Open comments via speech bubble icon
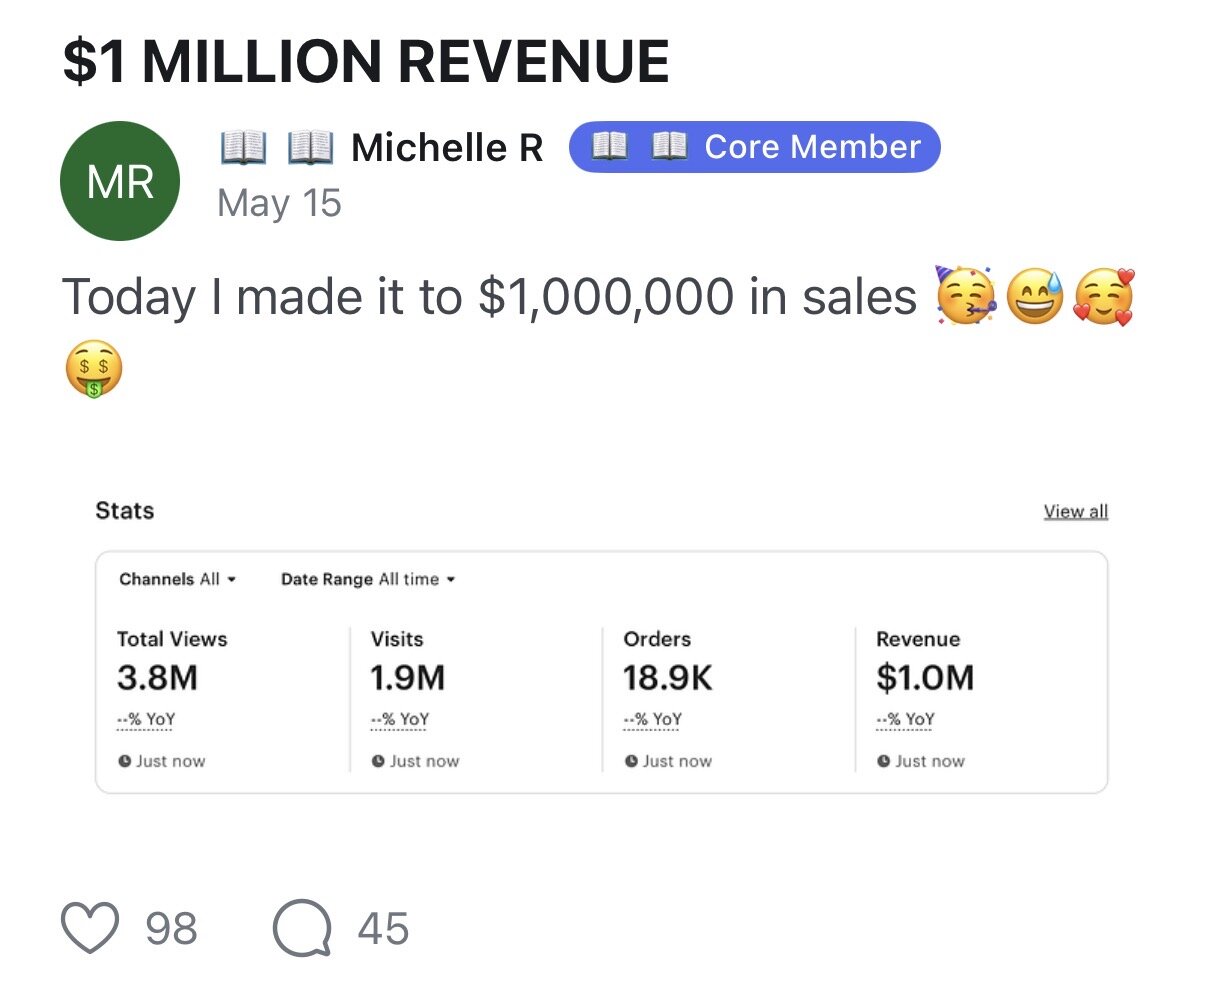This screenshot has width=1206, height=988. pos(302,928)
